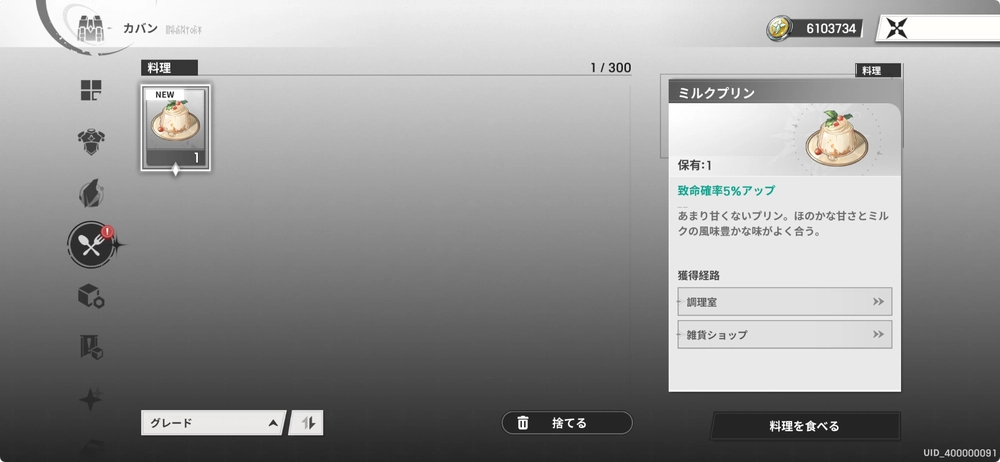Image resolution: width=1000 pixels, height=462 pixels.
Task: Click the 料理 tag above detail panel
Action: 878,70
